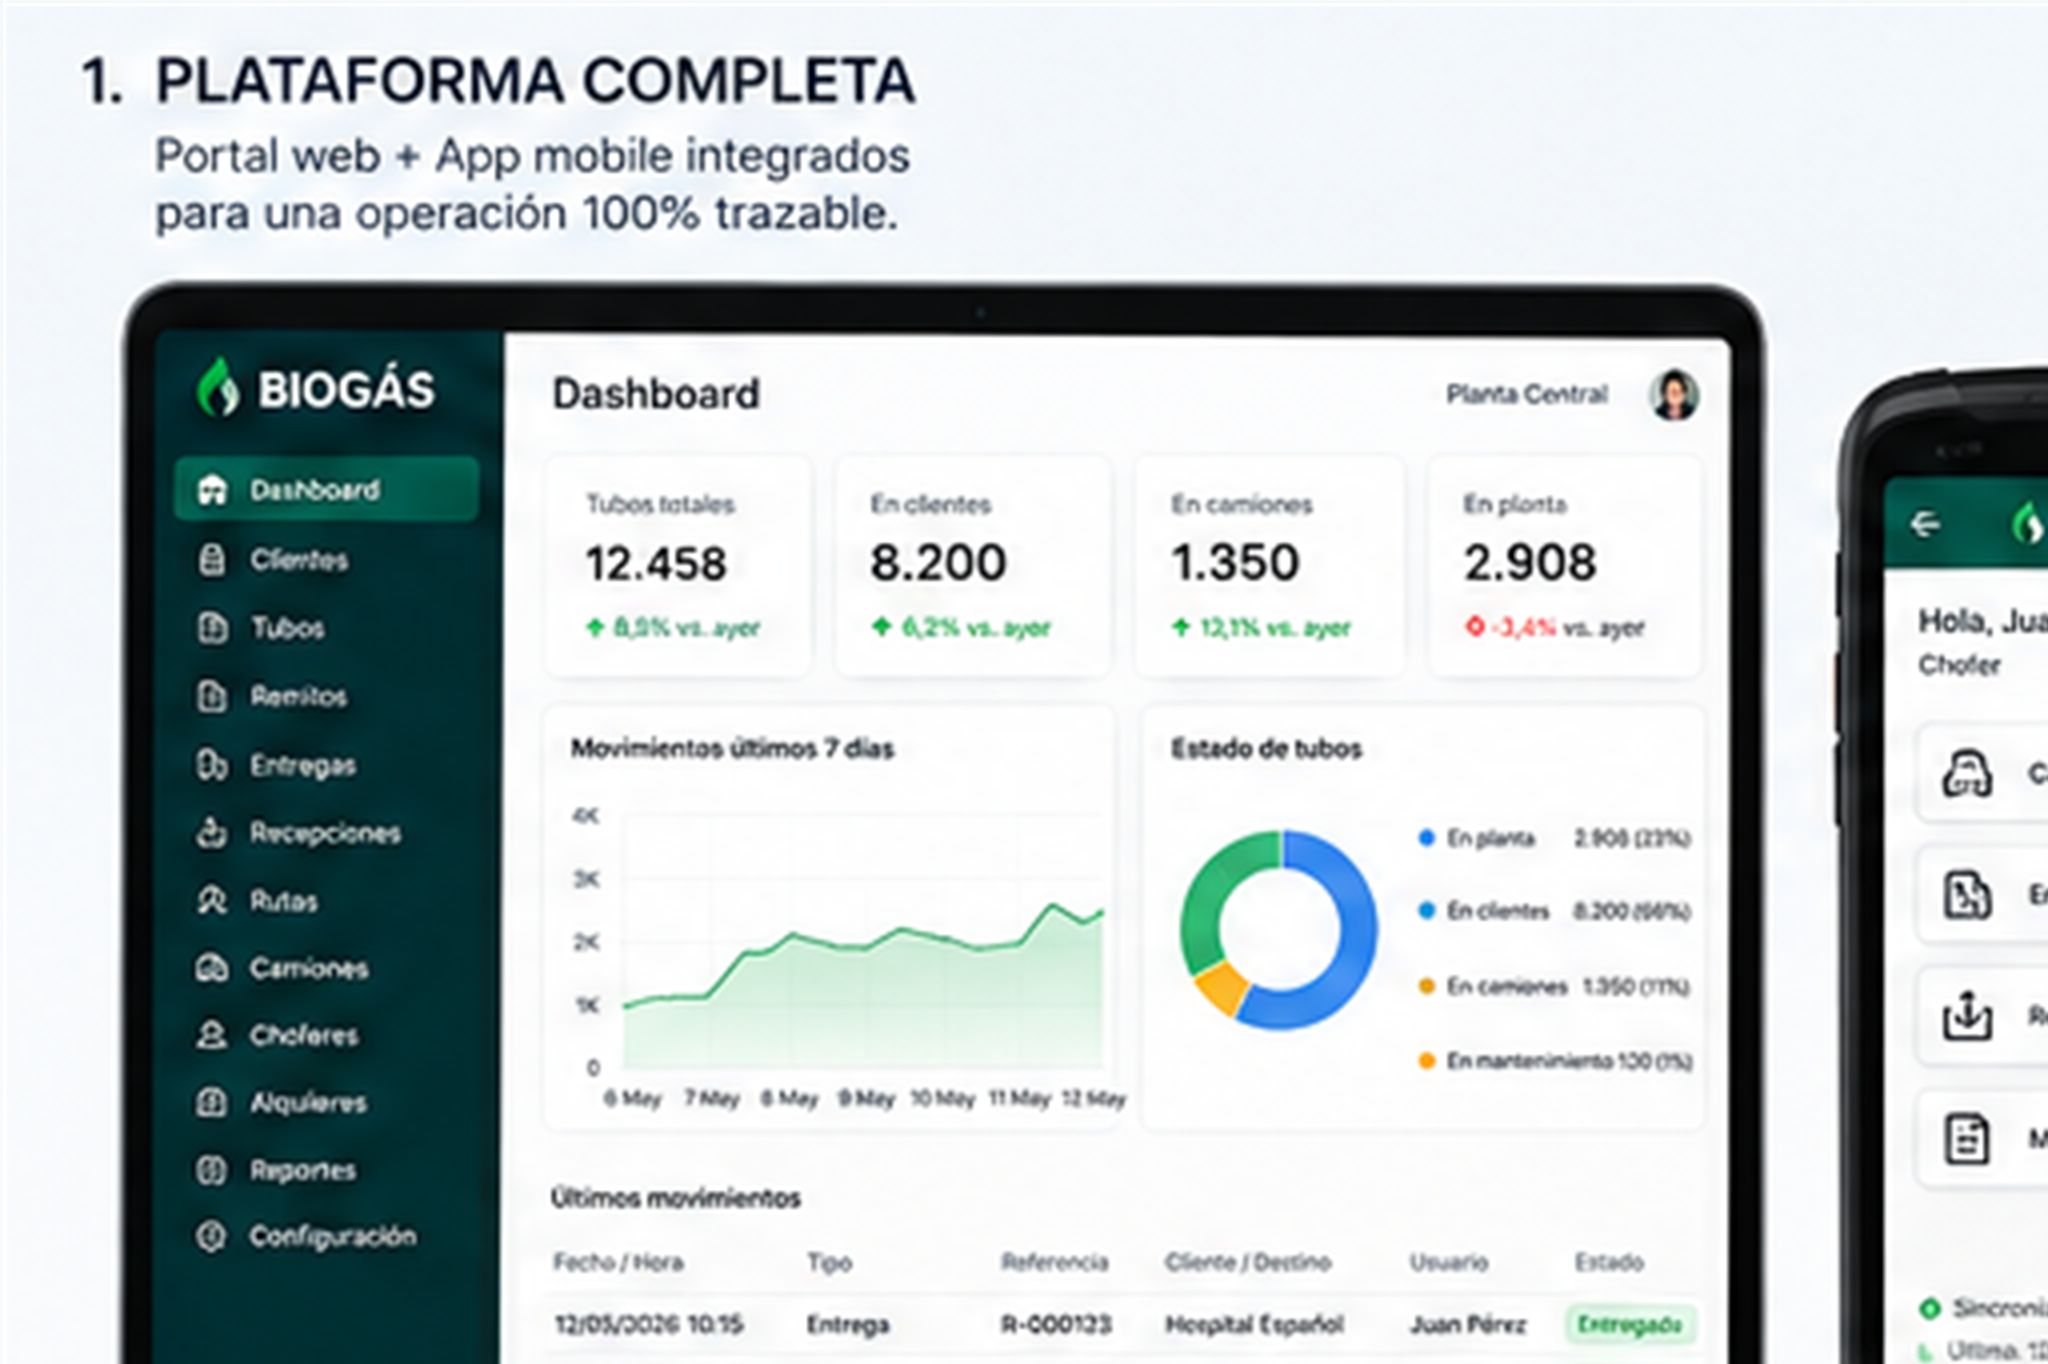Open Clientes in the sidebar
Screen dimensions: 2048x1364
(x=299, y=559)
